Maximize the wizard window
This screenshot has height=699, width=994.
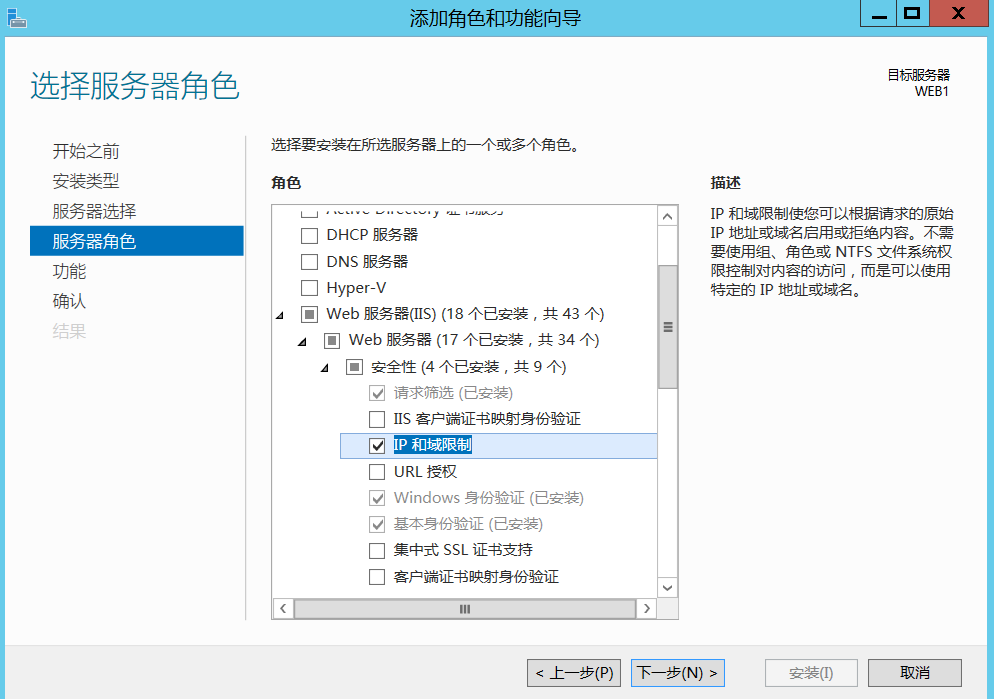912,13
